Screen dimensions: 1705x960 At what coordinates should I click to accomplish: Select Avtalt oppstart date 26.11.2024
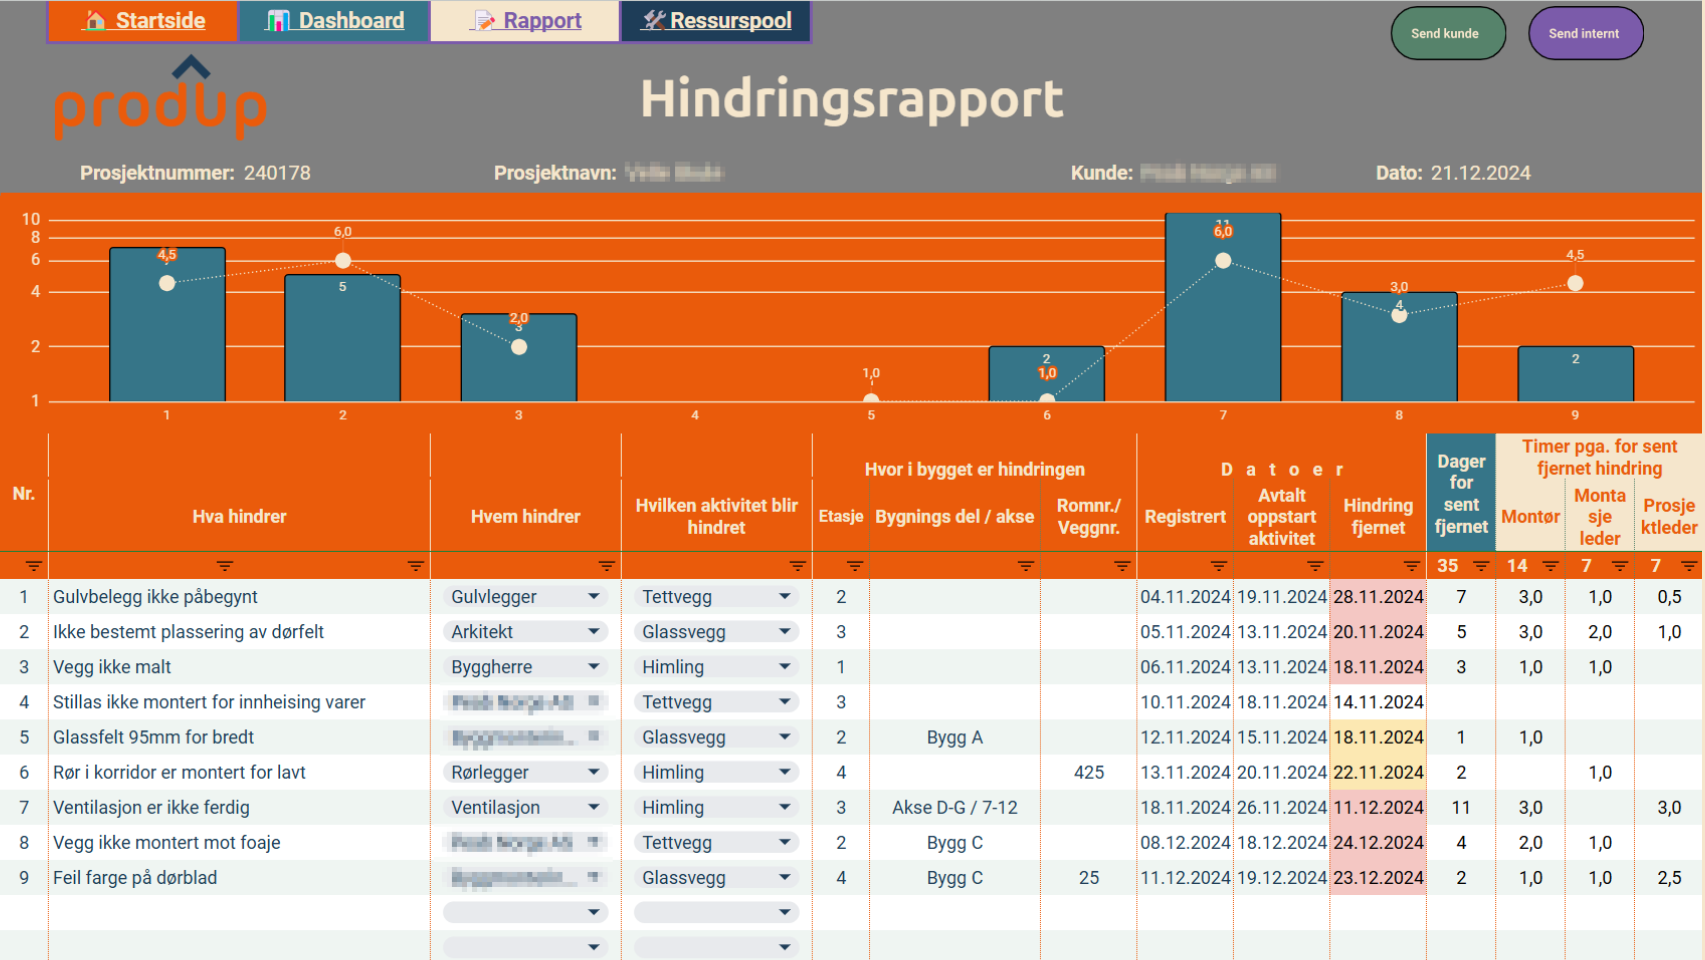click(1282, 807)
